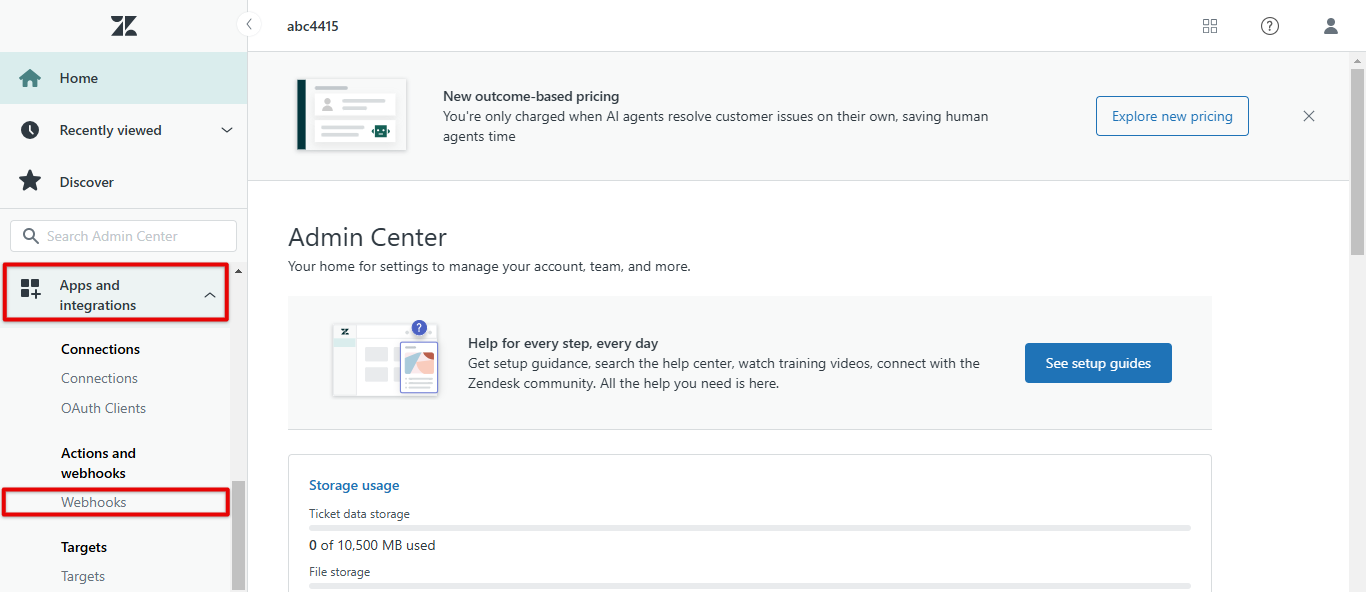Click the New outcome-based pricing title
The height and width of the screenshot is (592, 1366).
click(531, 96)
